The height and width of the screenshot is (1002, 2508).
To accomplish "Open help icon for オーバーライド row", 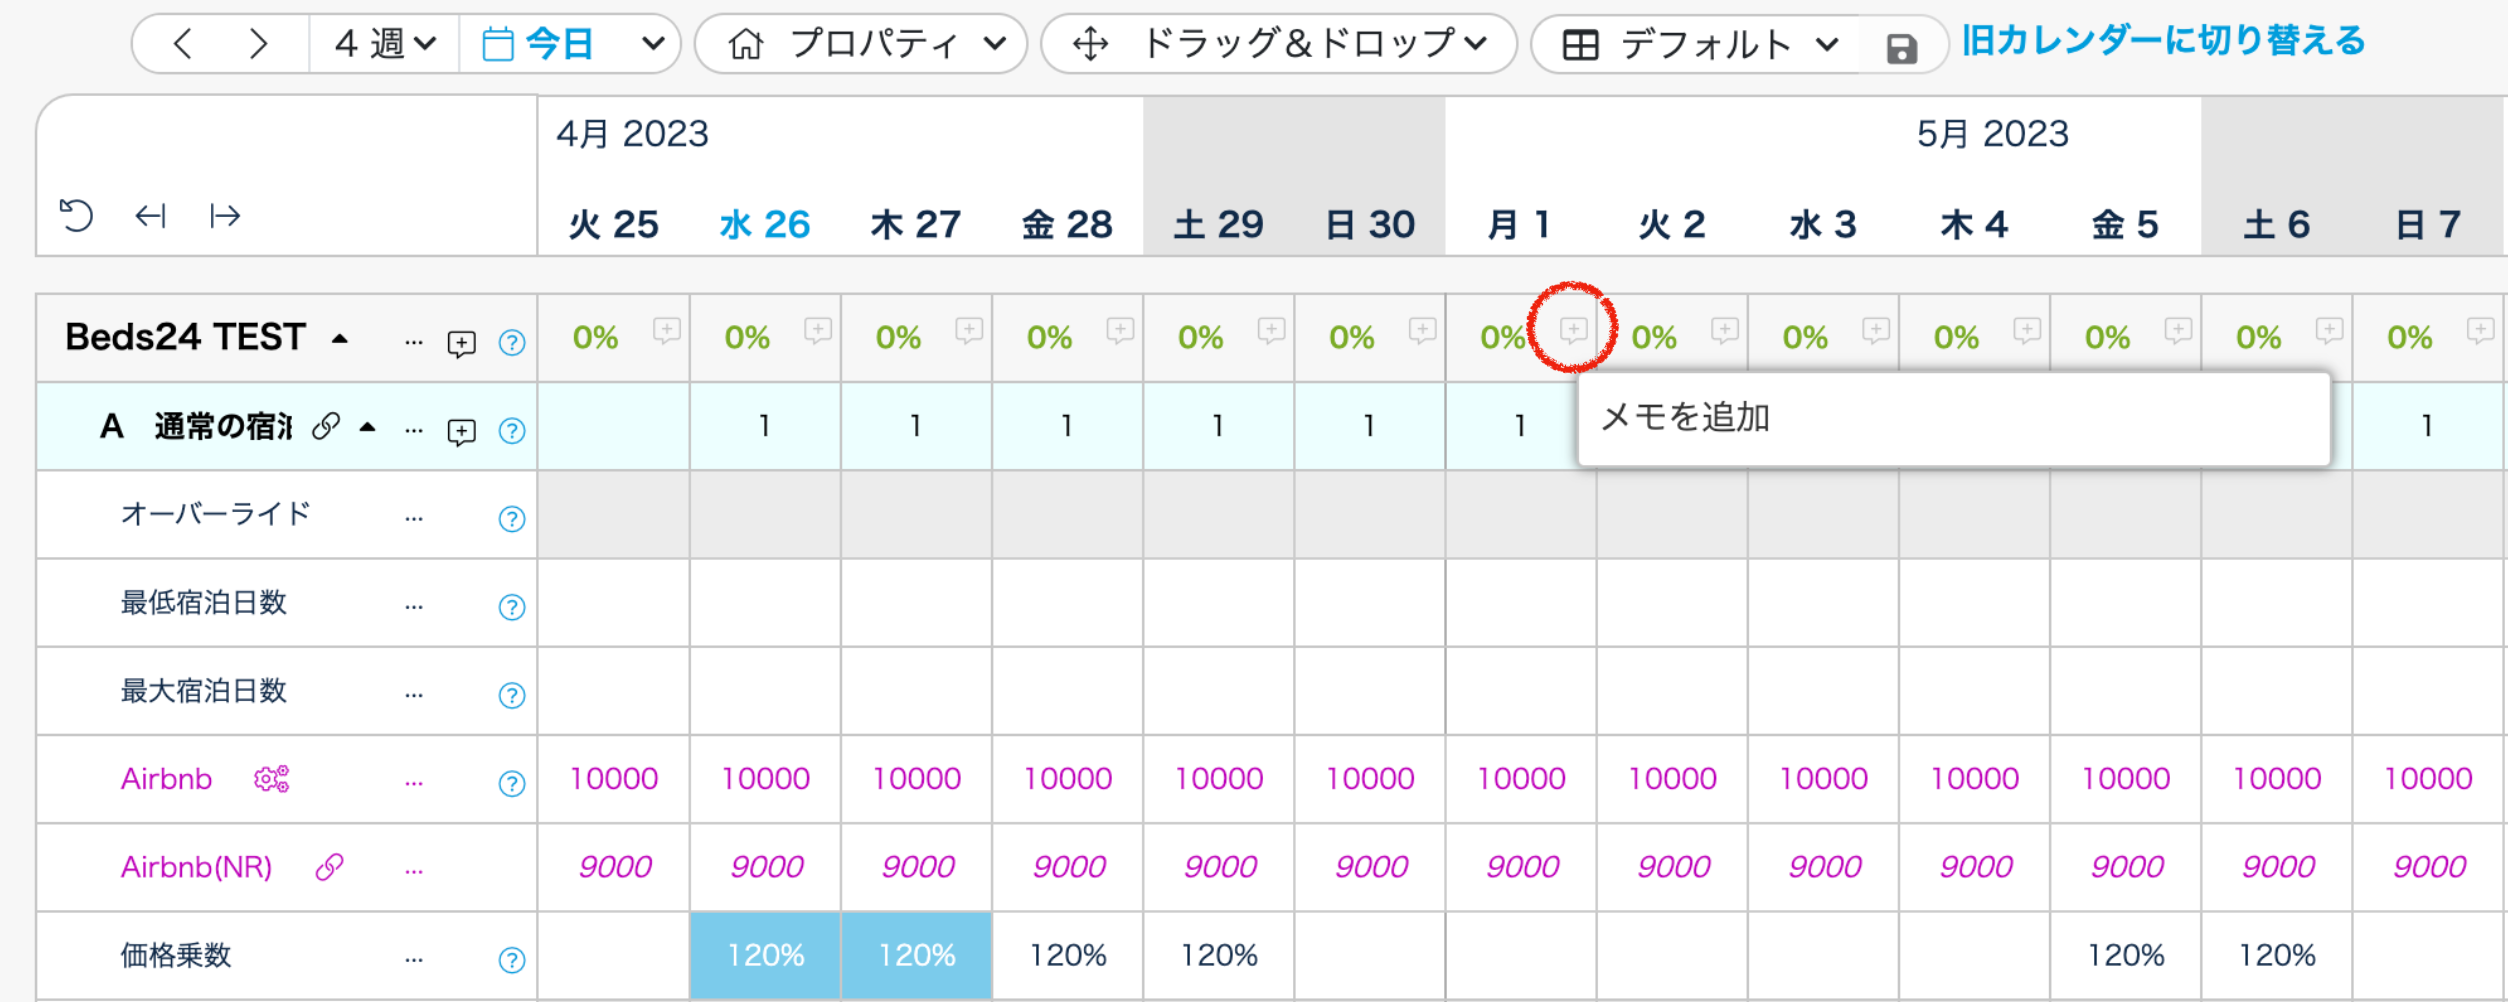I will tap(512, 519).
